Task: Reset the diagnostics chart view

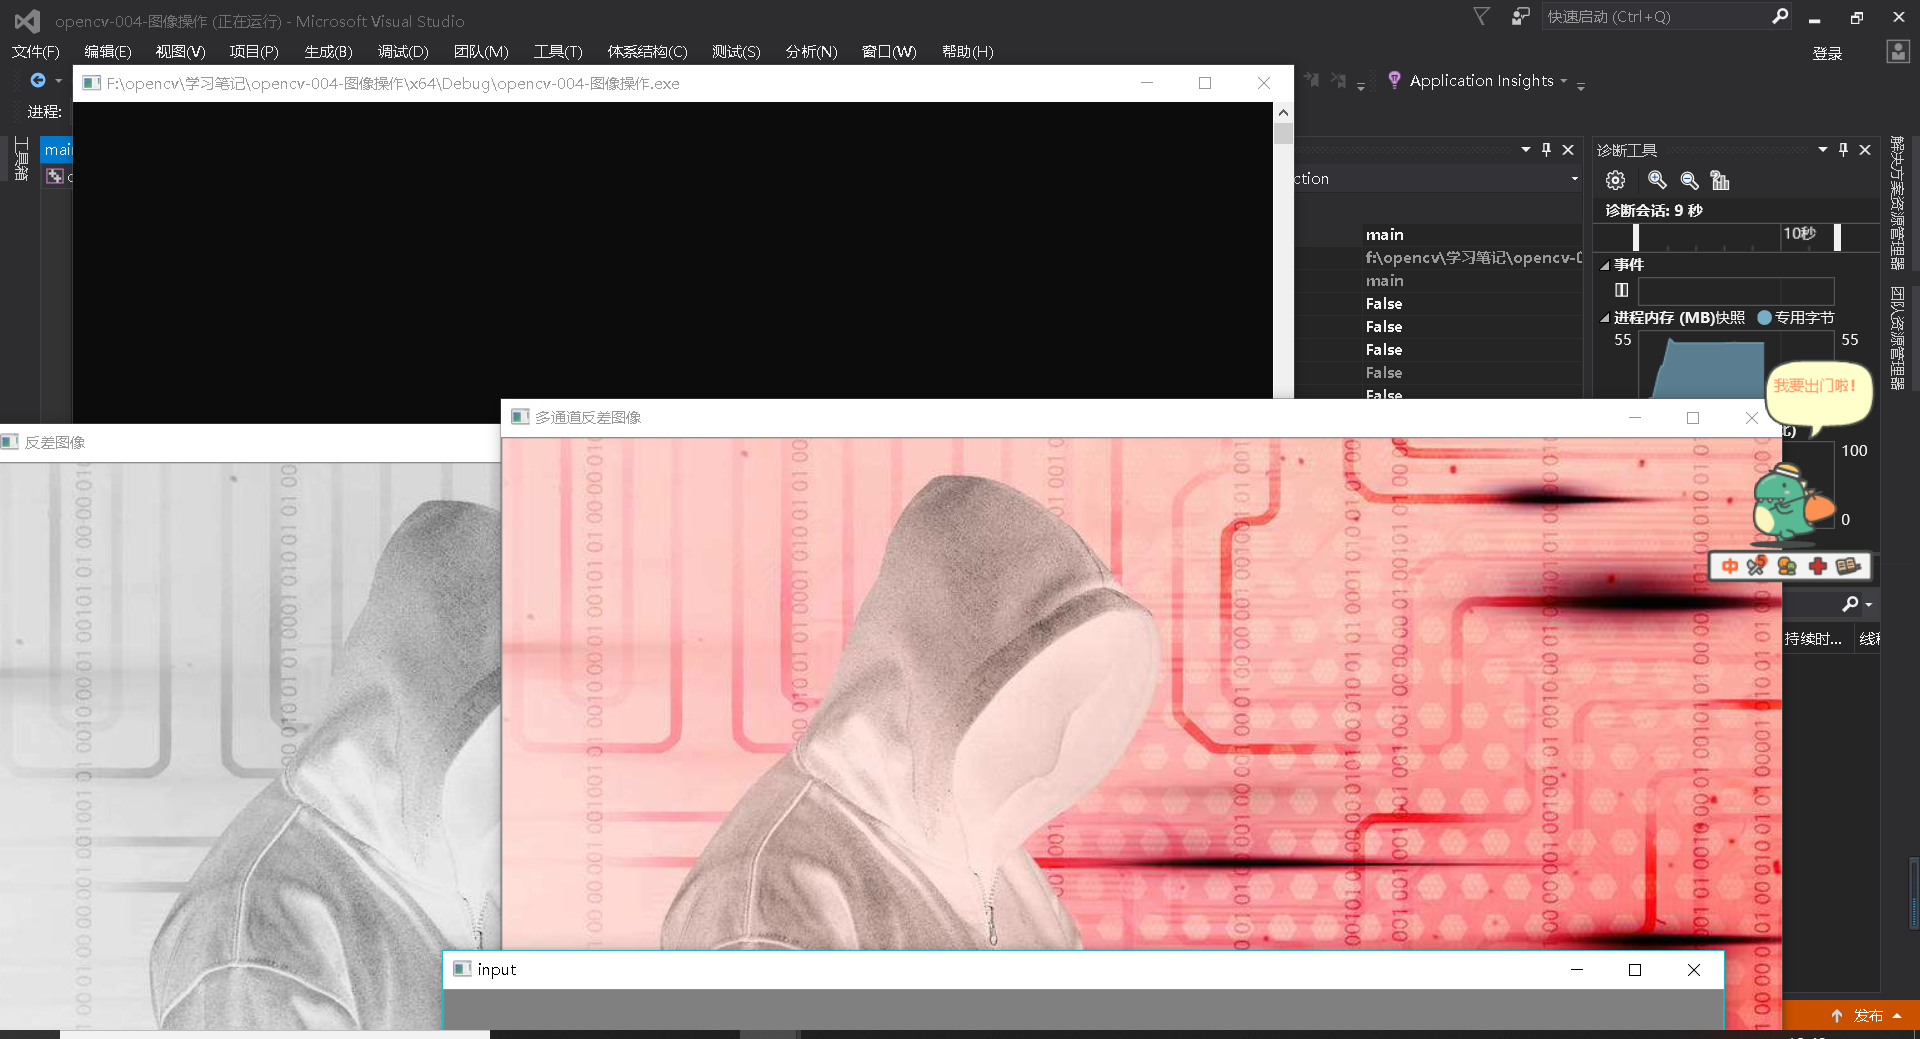Action: click(1721, 182)
